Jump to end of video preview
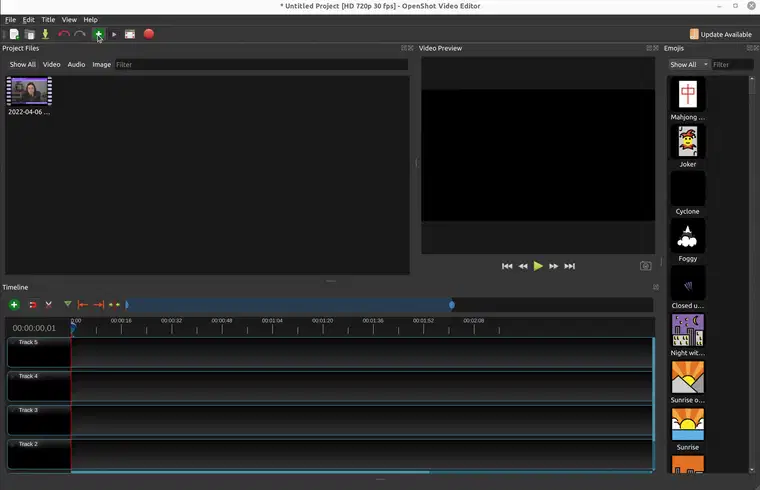 [570, 266]
